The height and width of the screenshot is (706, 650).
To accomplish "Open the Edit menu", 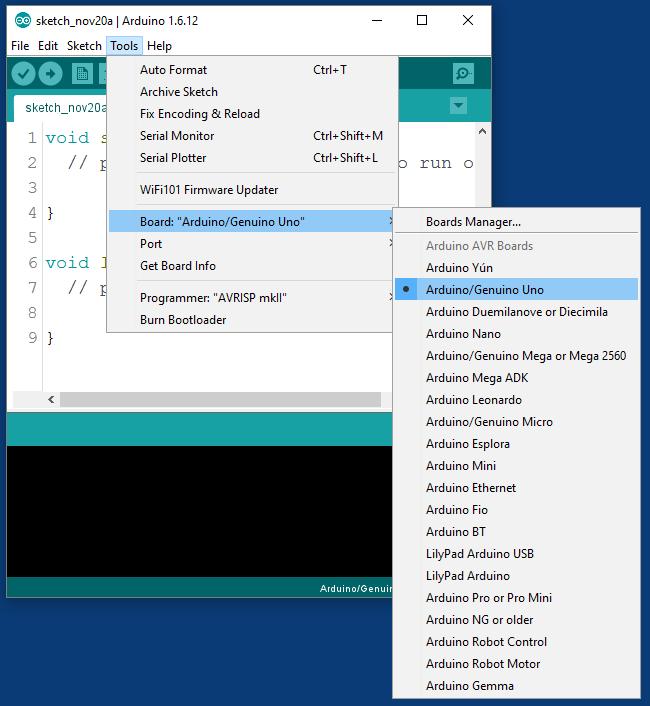I will pyautogui.click(x=48, y=46).
